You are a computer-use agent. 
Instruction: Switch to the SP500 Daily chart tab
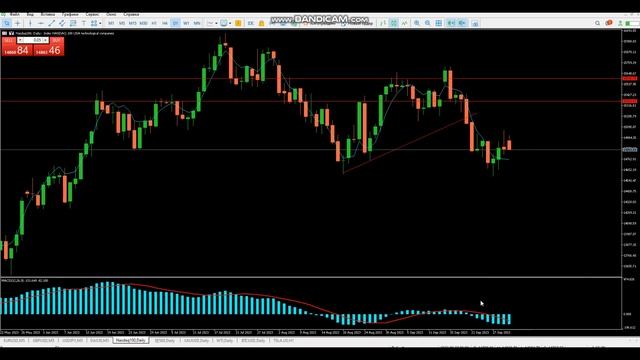(x=164, y=340)
